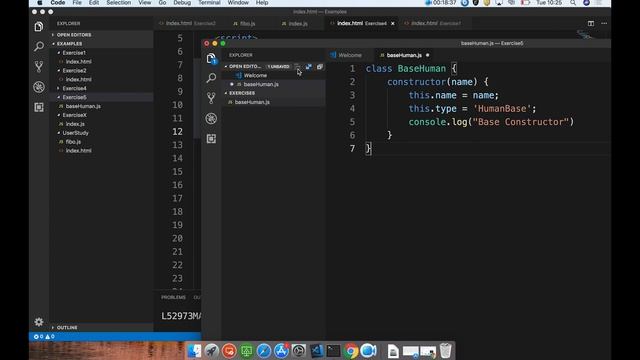The height and width of the screenshot is (360, 640).
Task: Collapse EXERCISES folder section
Action: tap(226, 93)
